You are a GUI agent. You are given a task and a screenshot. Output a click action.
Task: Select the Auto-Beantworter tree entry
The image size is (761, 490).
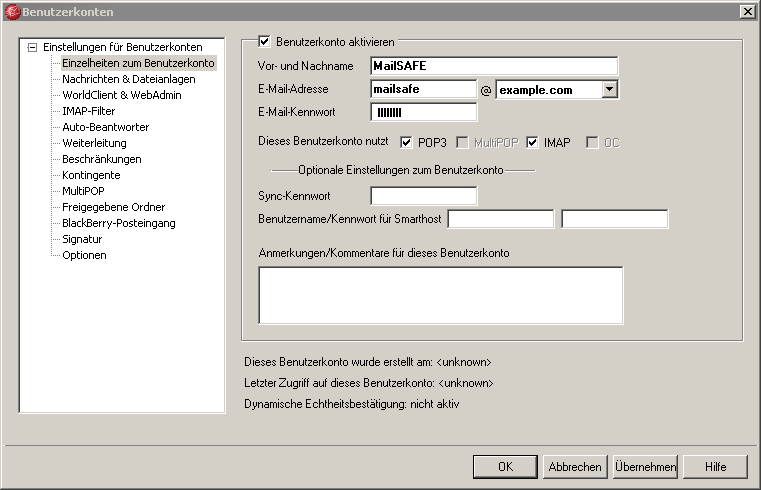[x=105, y=127]
